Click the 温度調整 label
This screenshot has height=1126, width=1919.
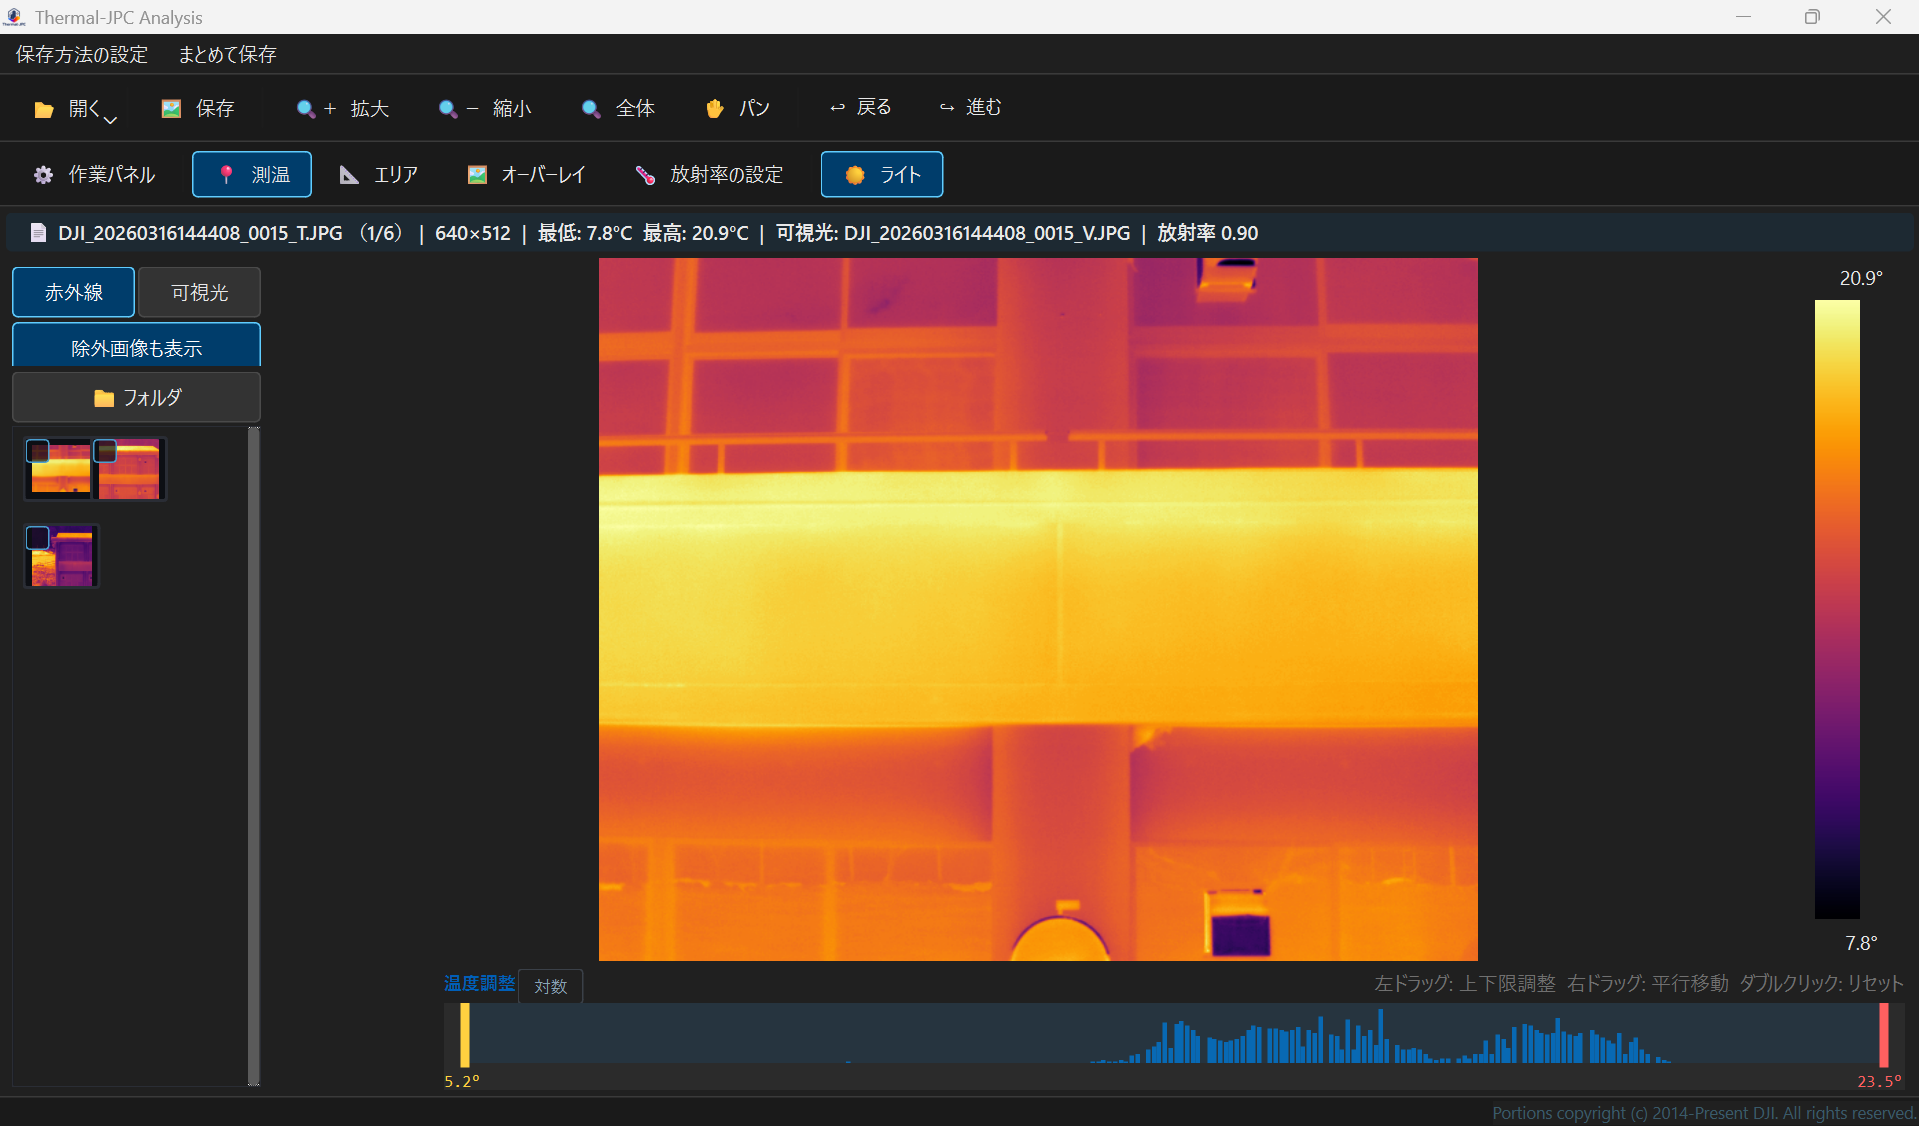click(x=479, y=983)
